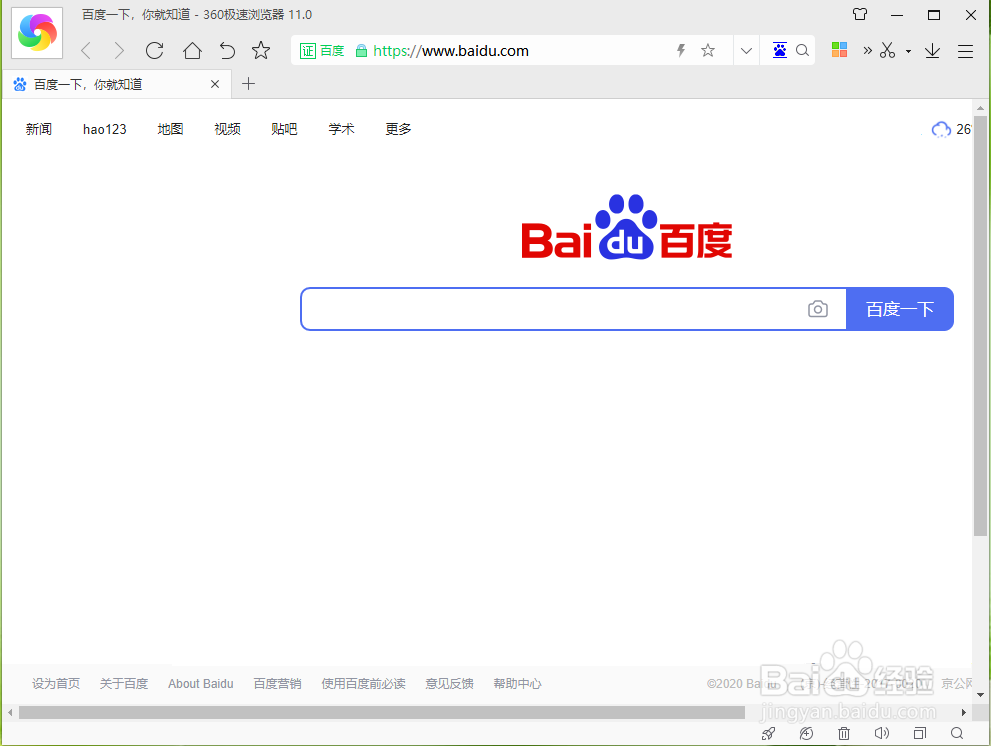Click the scroll left arrow
The height and width of the screenshot is (746, 991).
click(x=9, y=712)
